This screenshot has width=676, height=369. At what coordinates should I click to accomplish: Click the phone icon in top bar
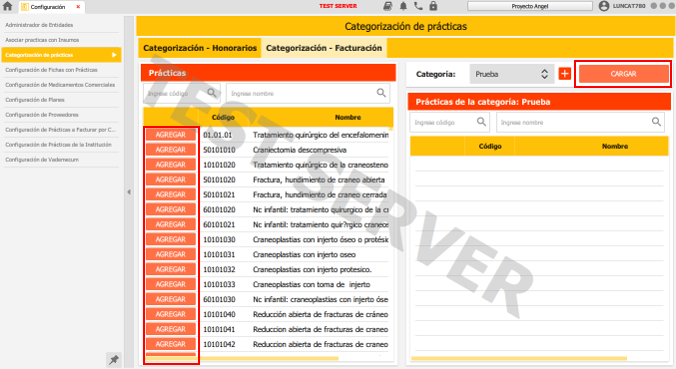point(418,6)
